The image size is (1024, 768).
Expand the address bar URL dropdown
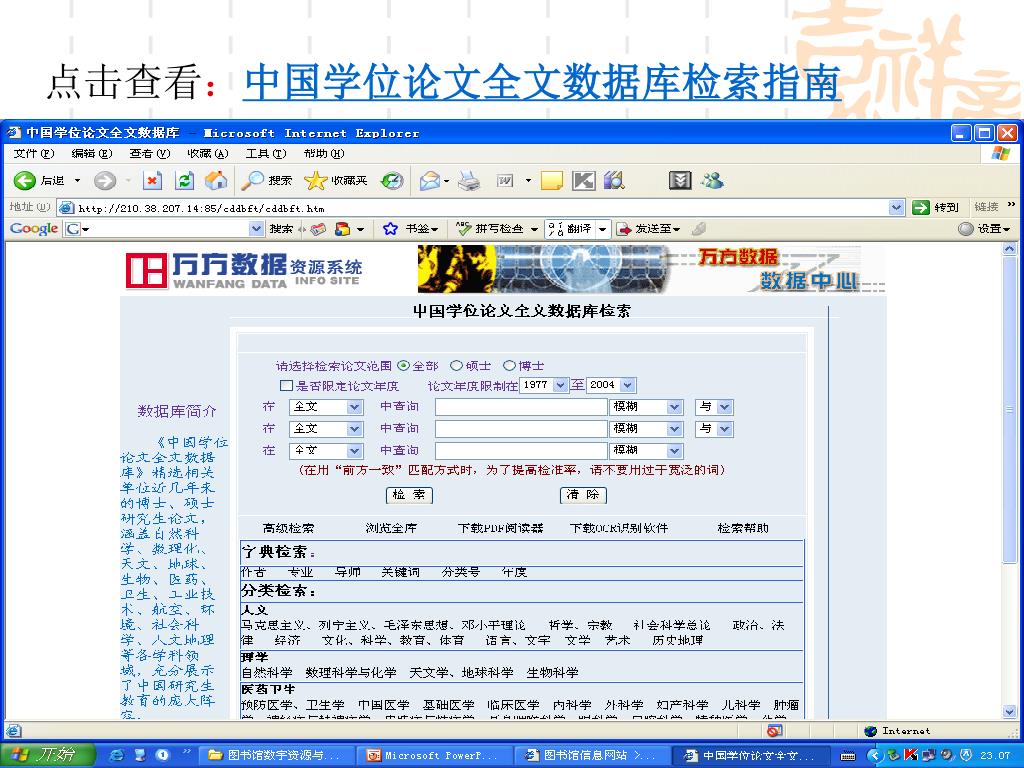[x=897, y=208]
